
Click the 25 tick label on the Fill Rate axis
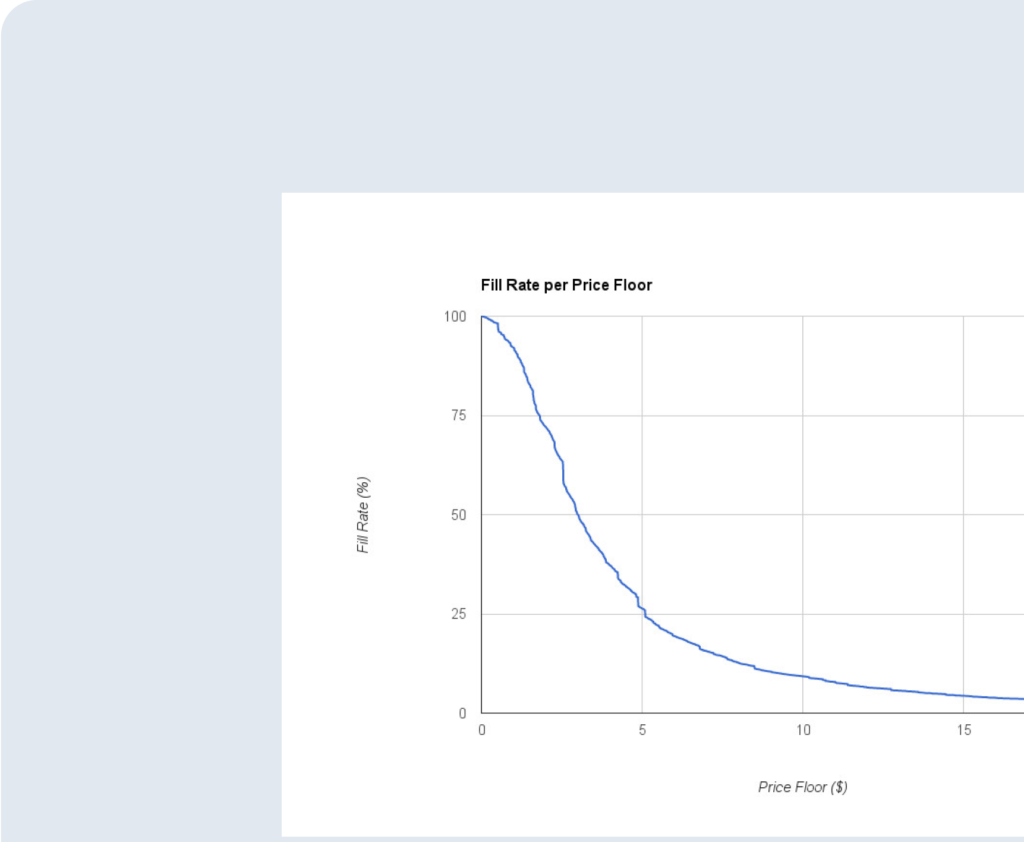coord(458,614)
